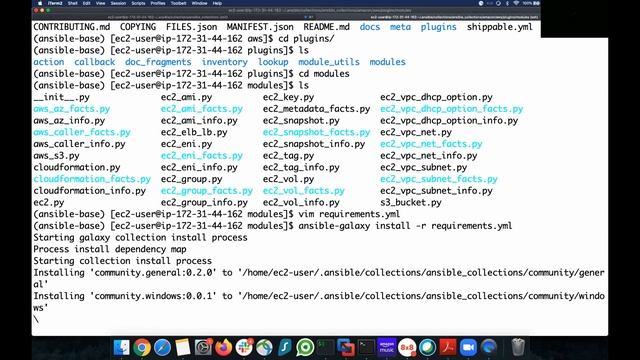Click 'ec2_metadata_facts.py' file name
Image resolution: width=640 pixels, height=360 pixels.
[316, 109]
